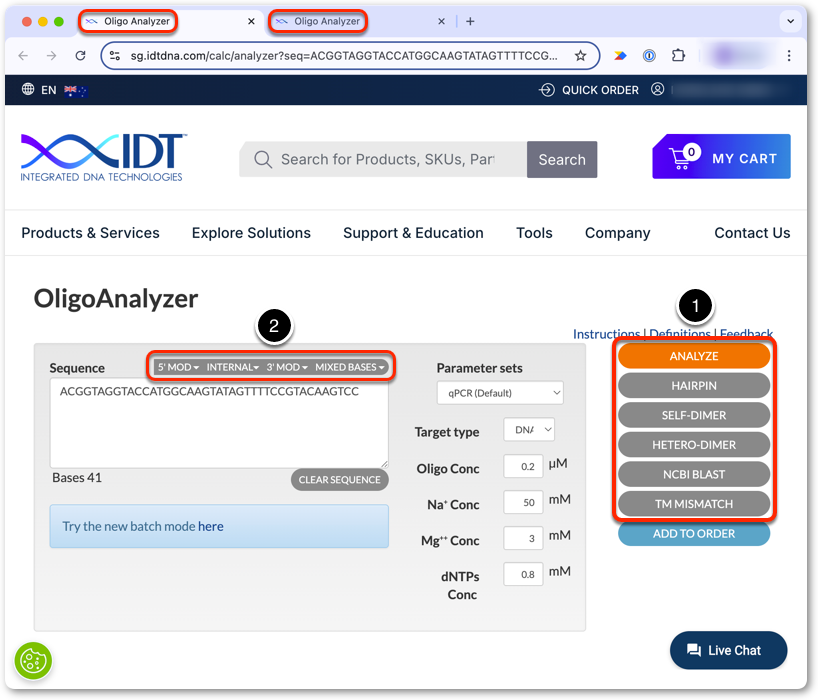
Task: Open Products & Services menu
Action: [90, 233]
